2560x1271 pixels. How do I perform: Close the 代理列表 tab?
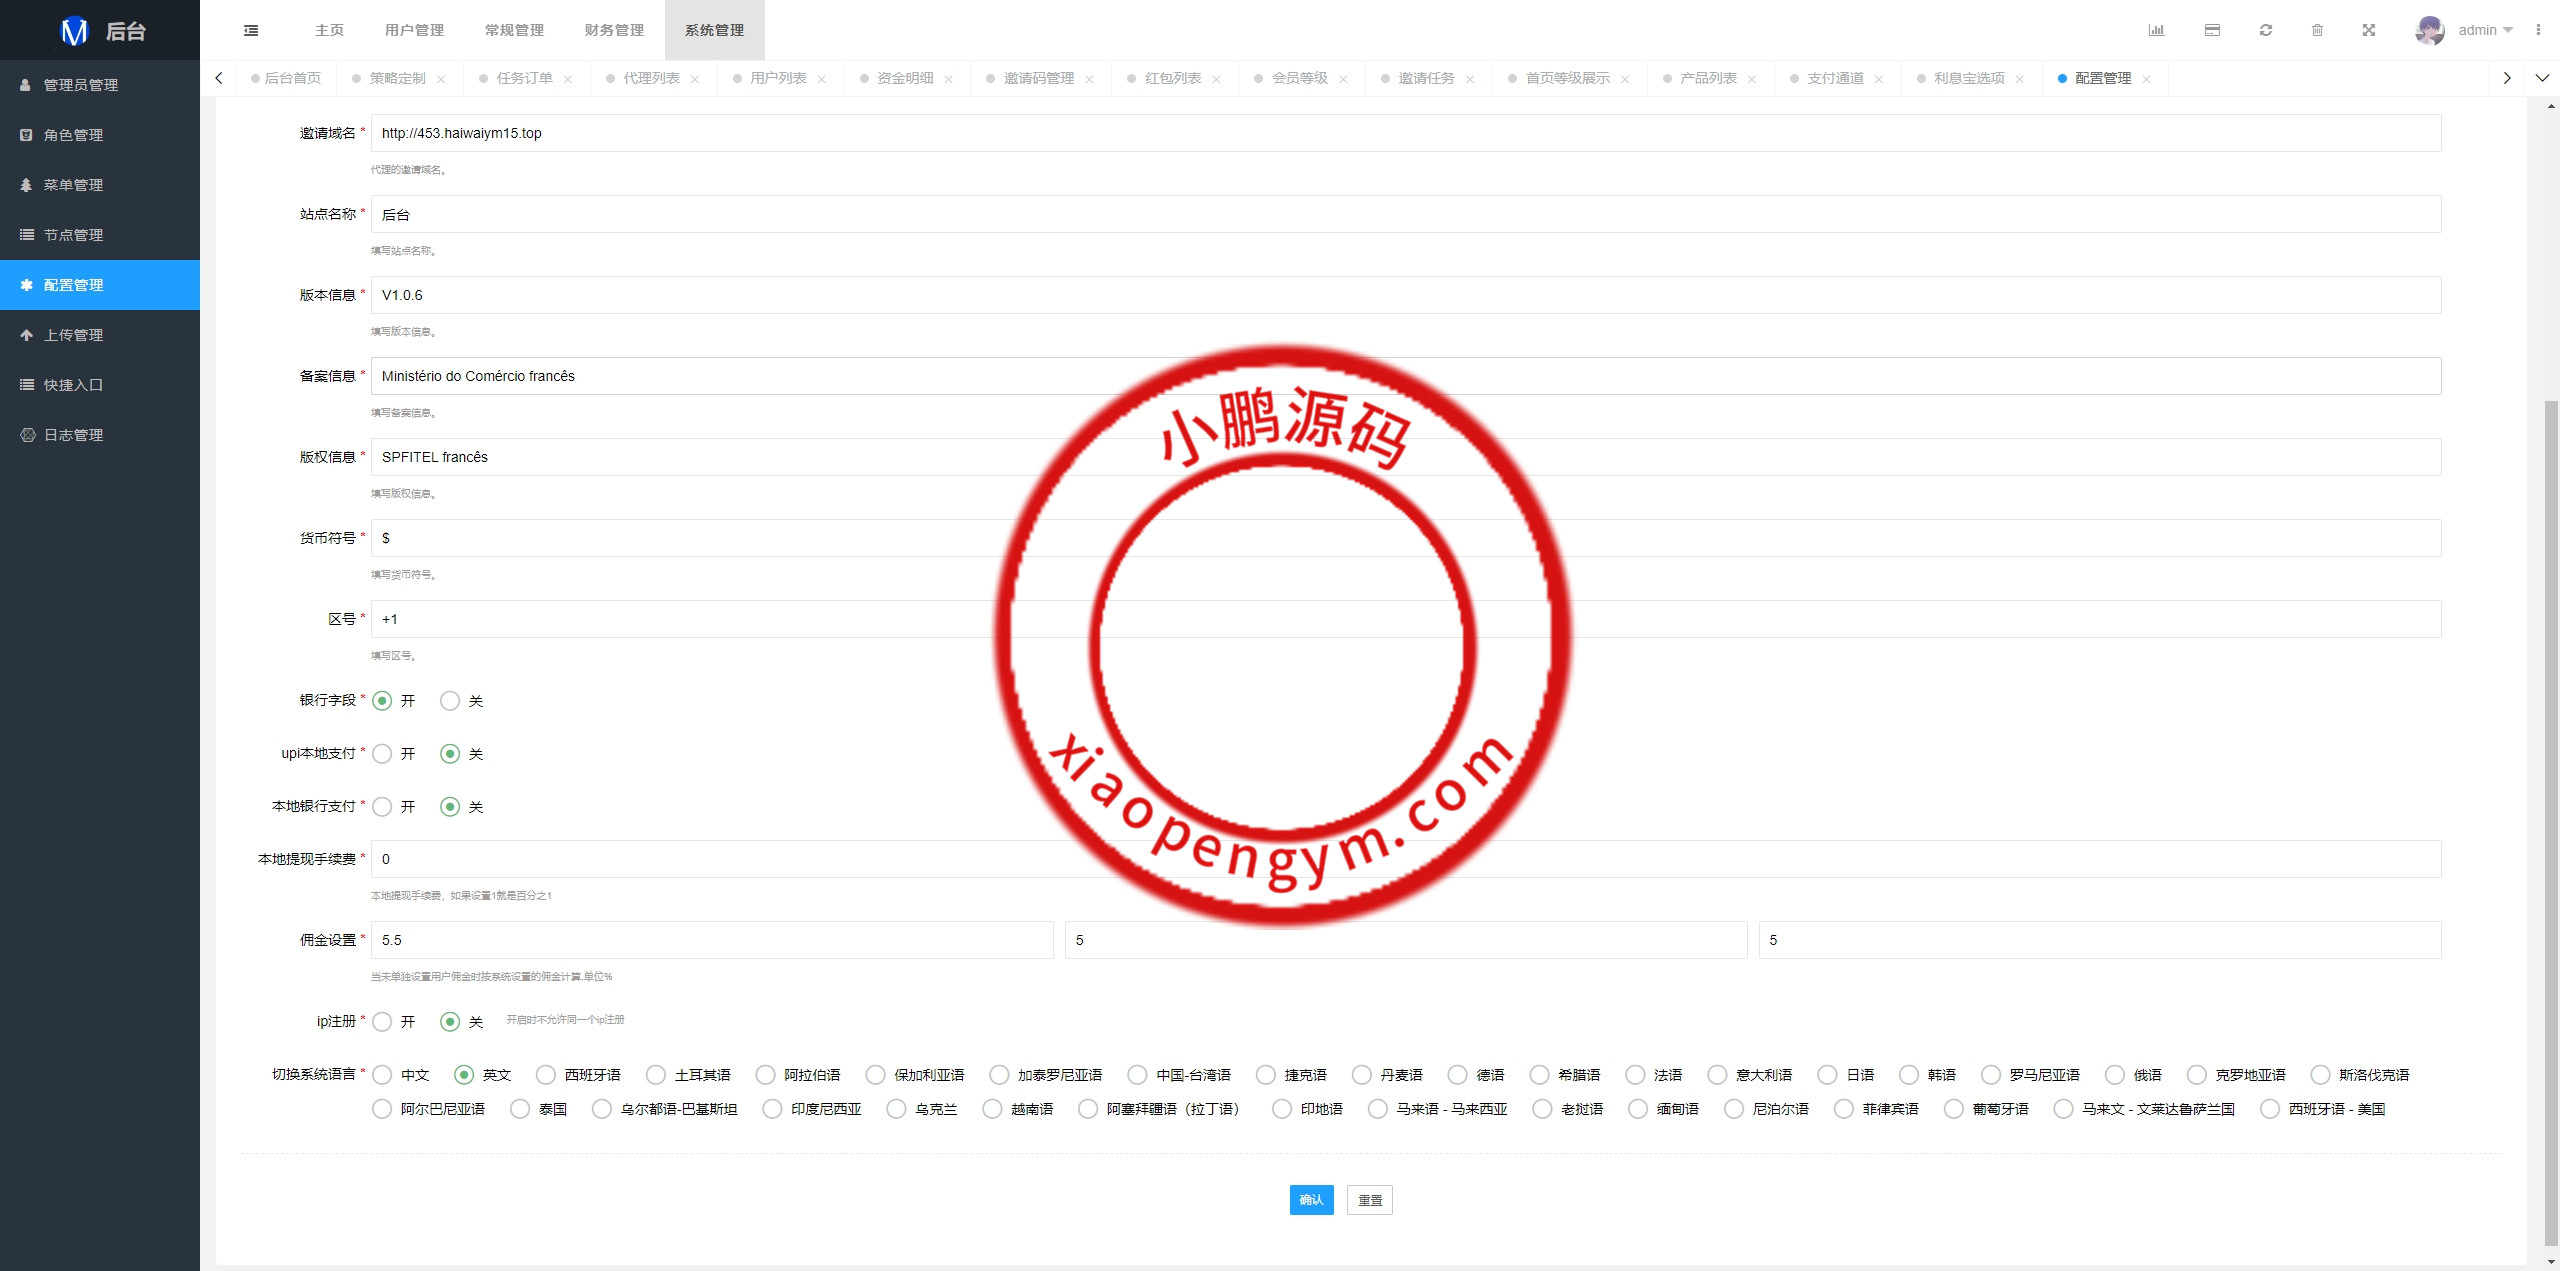pyautogui.click(x=695, y=79)
